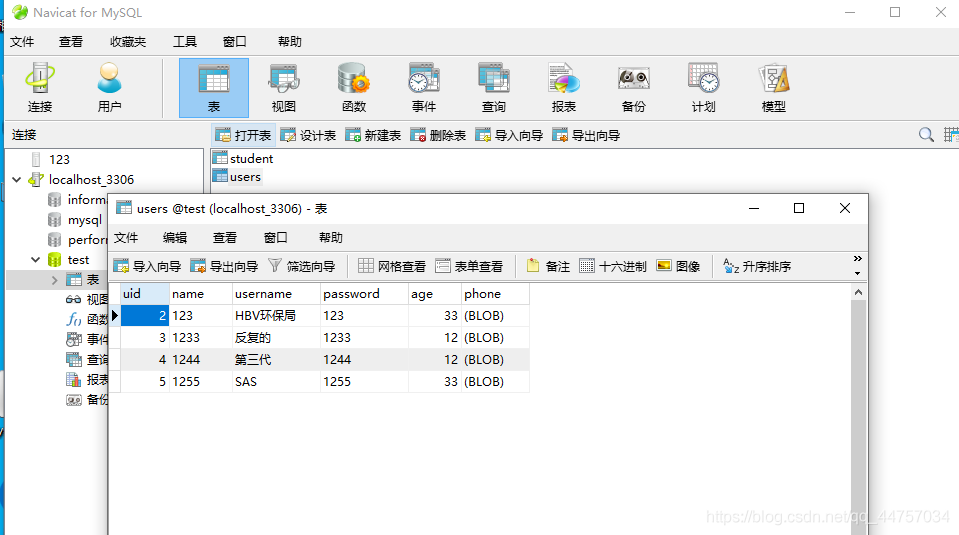Click 导入向导 in users table window

pyautogui.click(x=147, y=266)
